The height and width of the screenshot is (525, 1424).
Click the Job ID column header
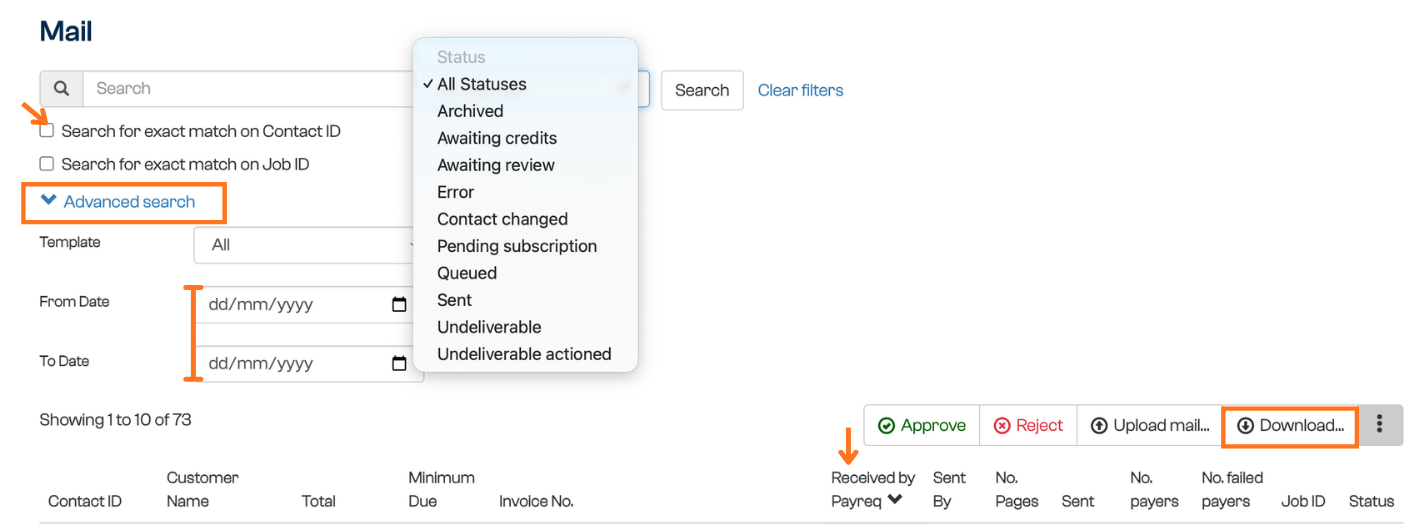coord(1303,501)
